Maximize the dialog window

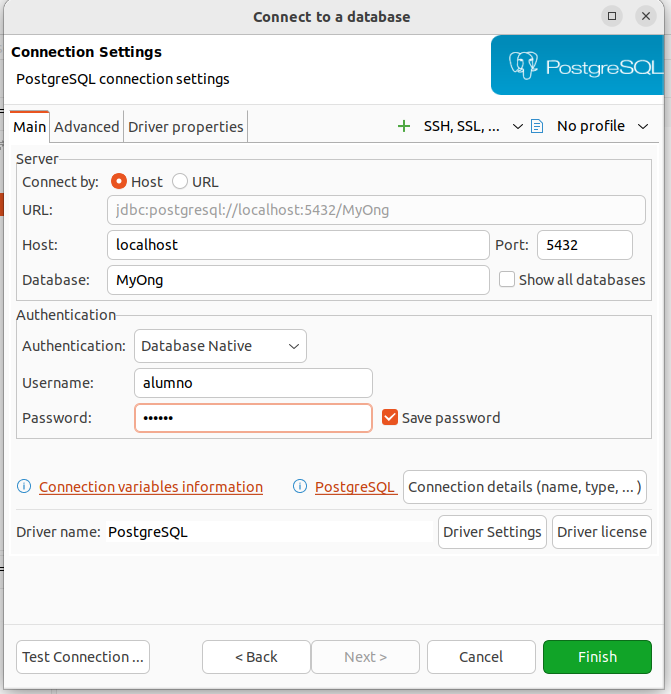(612, 16)
